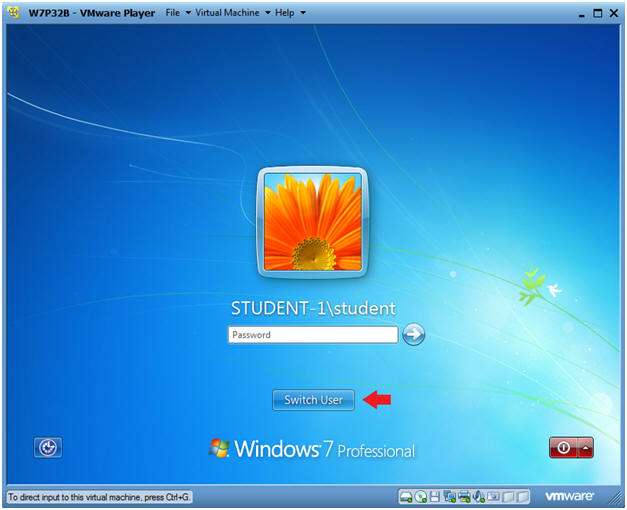Viewport: 627px width, 510px height.
Task: Click the sound card status icon
Action: coord(479,497)
